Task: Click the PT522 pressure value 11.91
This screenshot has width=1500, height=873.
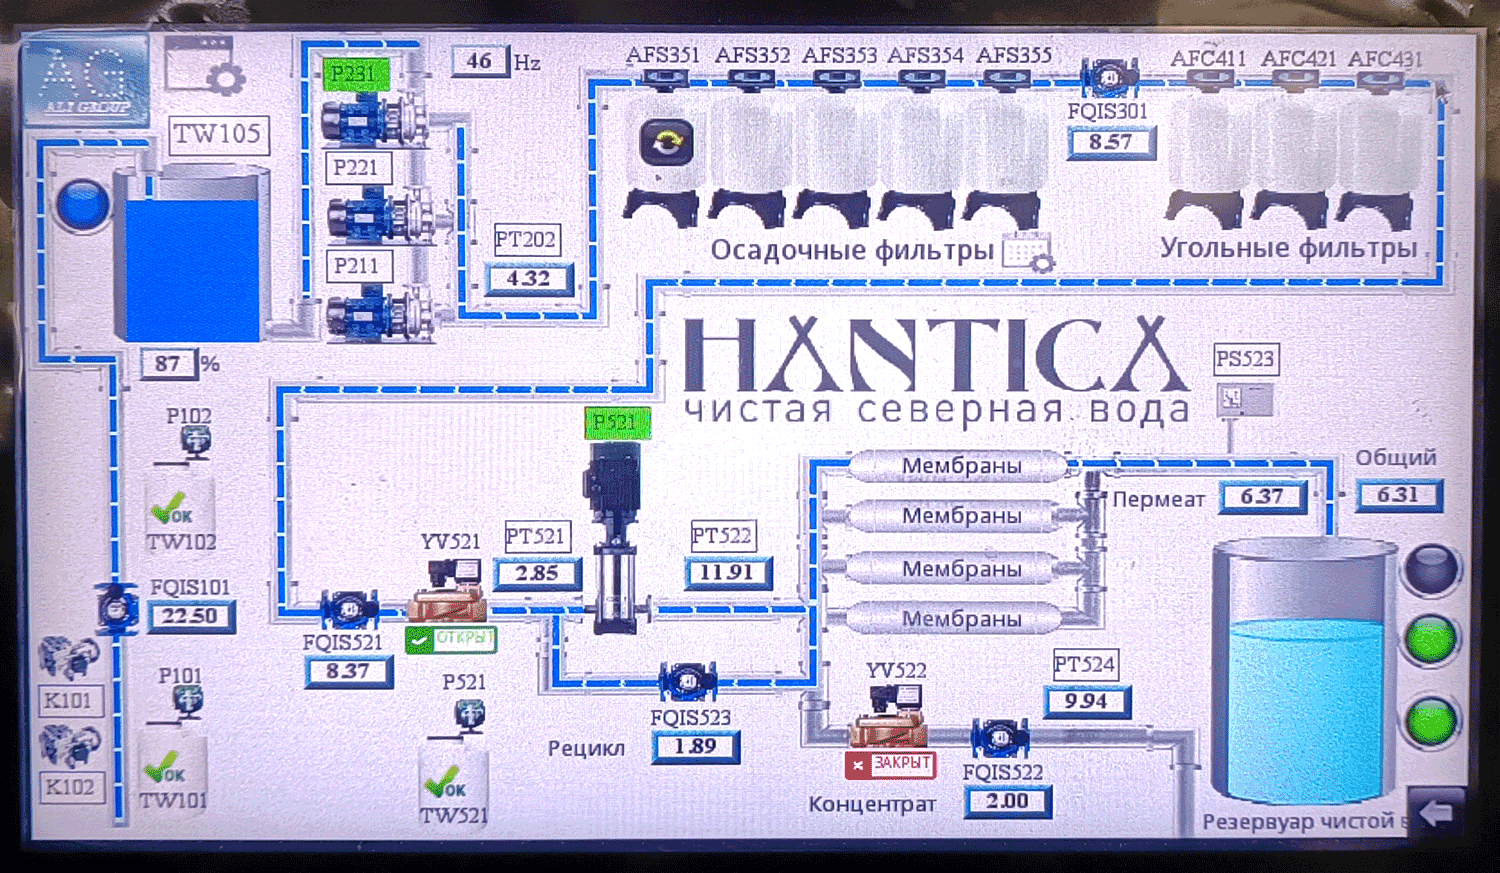Action: point(728,573)
